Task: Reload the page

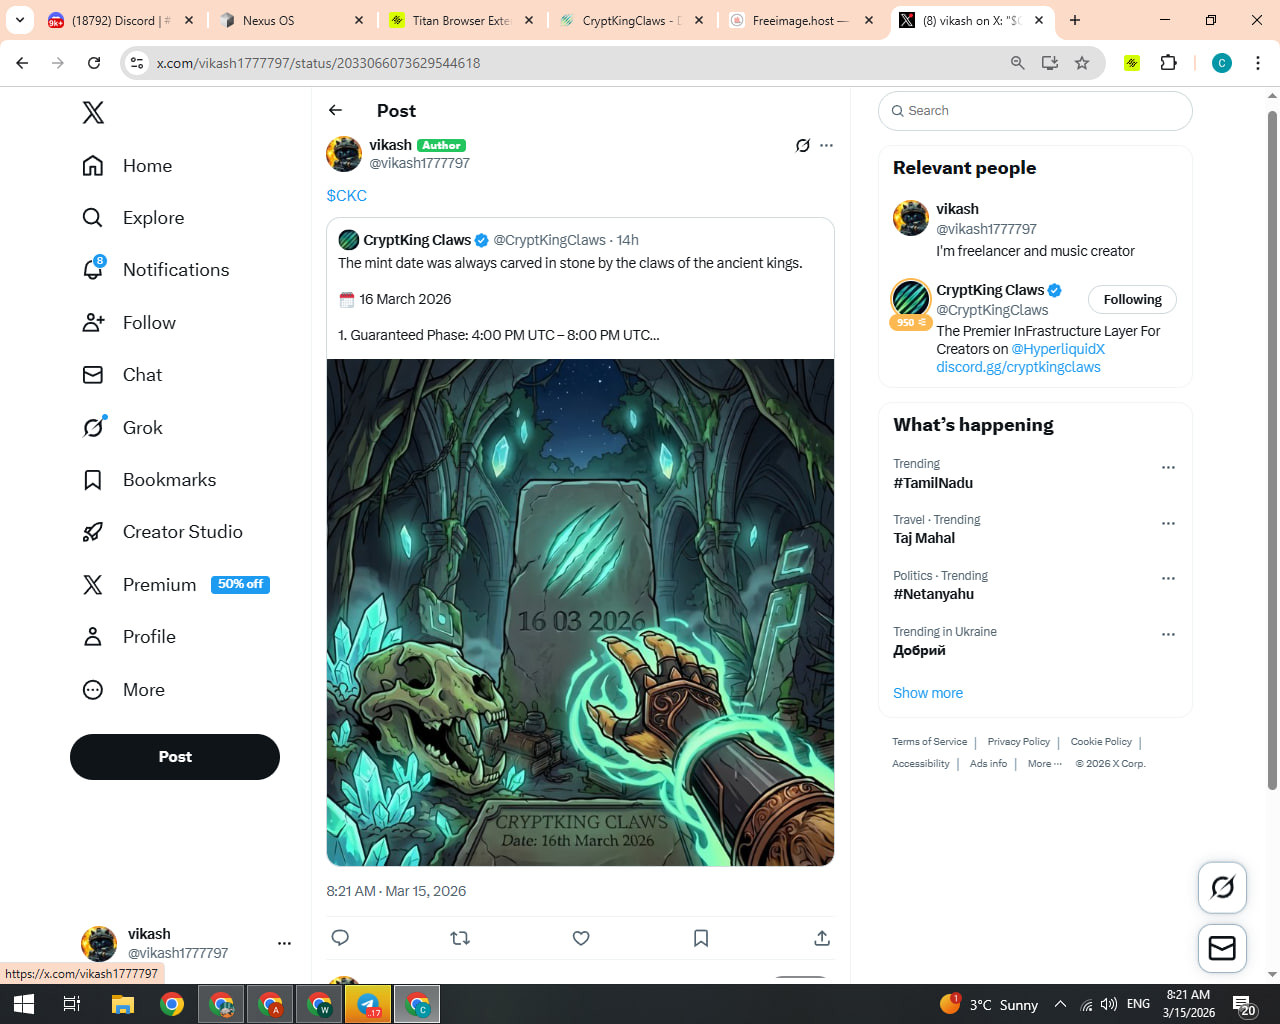Action: pyautogui.click(x=94, y=63)
